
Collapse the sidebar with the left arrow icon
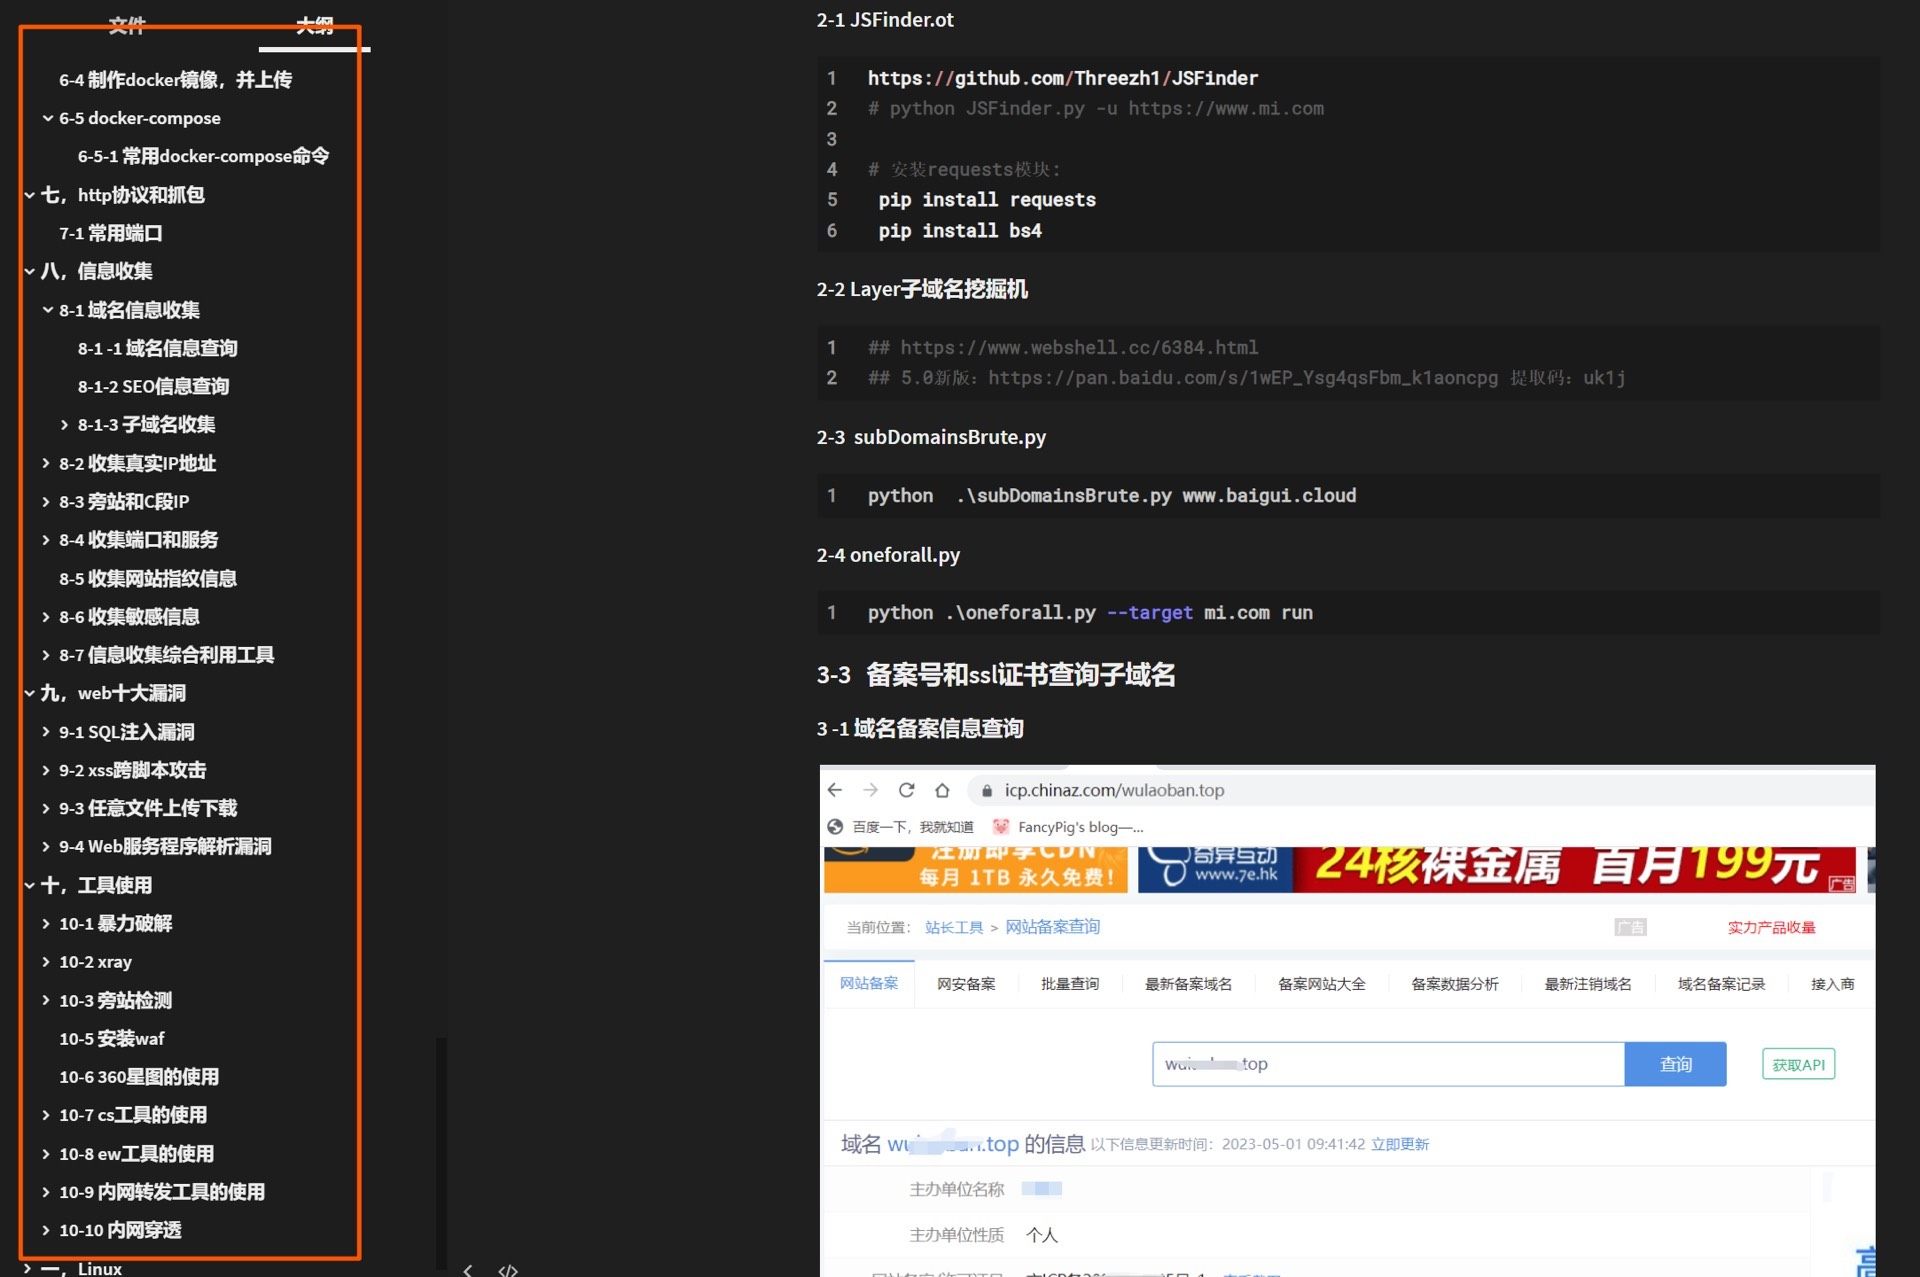pos(468,1270)
